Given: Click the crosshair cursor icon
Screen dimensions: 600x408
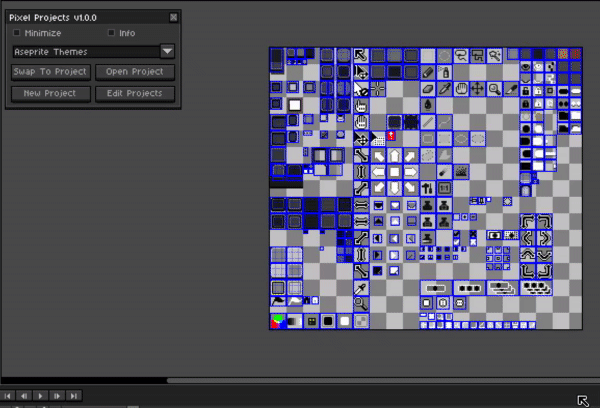Looking at the screenshot, I should tap(378, 89).
